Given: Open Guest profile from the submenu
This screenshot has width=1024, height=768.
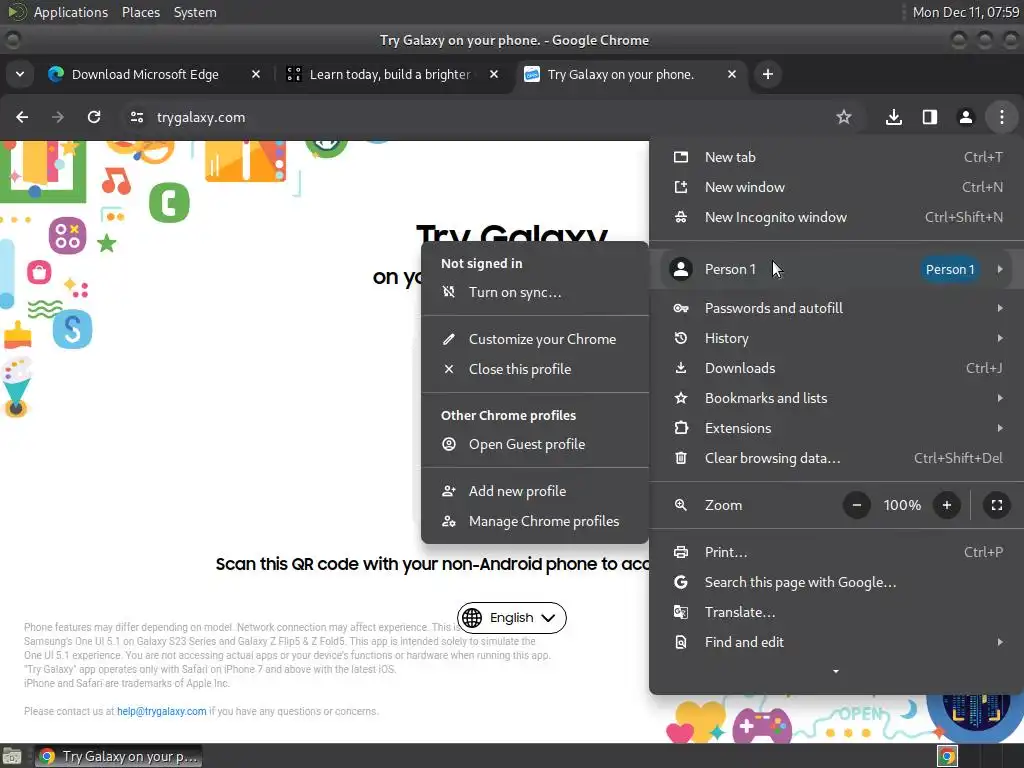Looking at the screenshot, I should click(x=535, y=445).
